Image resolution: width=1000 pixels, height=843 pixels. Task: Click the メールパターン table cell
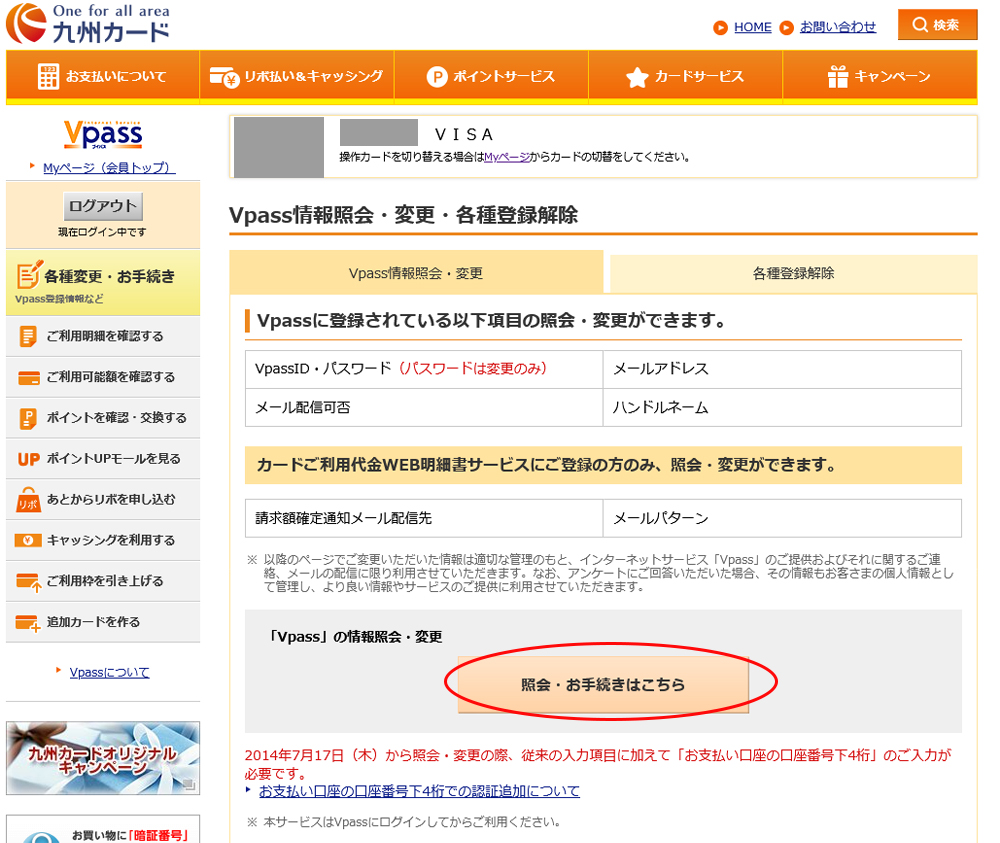(x=782, y=518)
